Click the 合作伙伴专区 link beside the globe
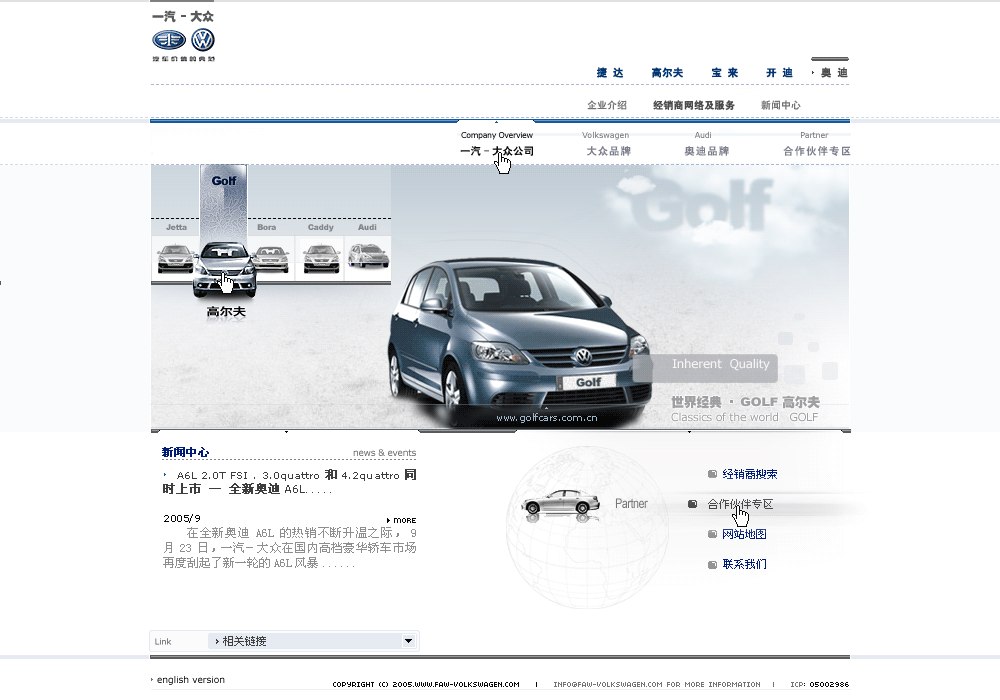This screenshot has height=700, width=1000. point(740,504)
